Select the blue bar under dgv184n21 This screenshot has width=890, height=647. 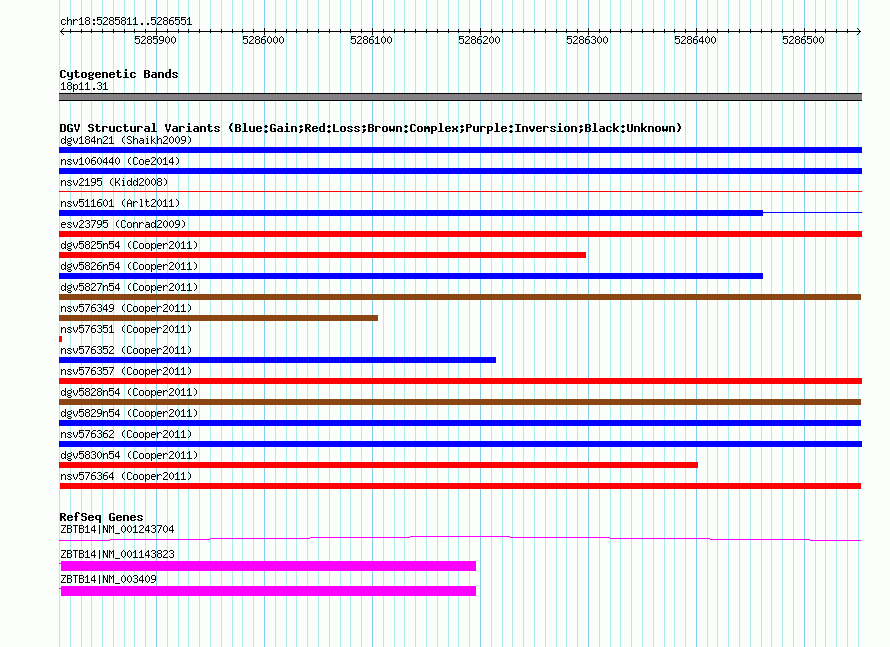pos(460,150)
